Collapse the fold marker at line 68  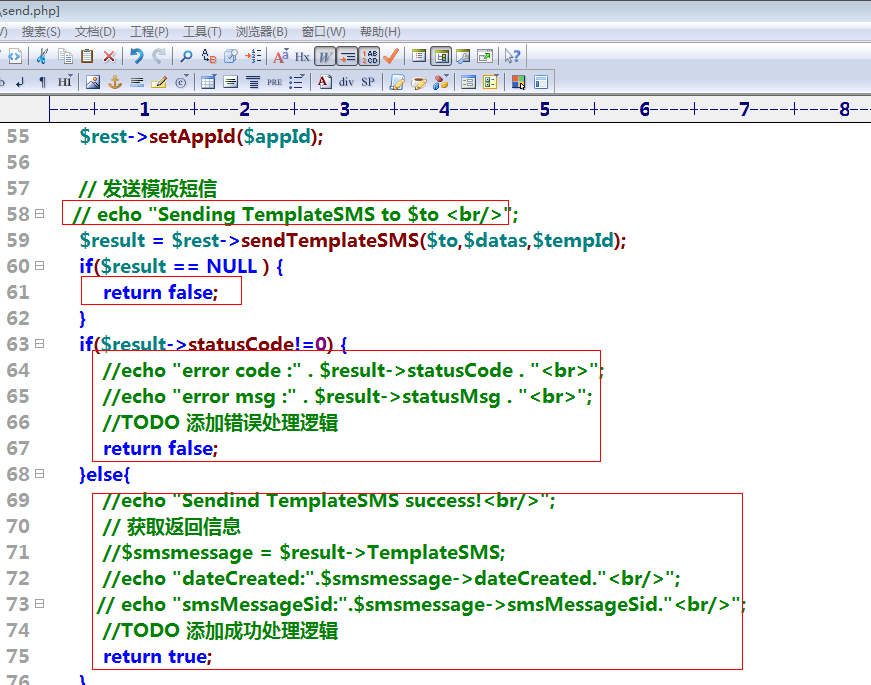point(39,473)
